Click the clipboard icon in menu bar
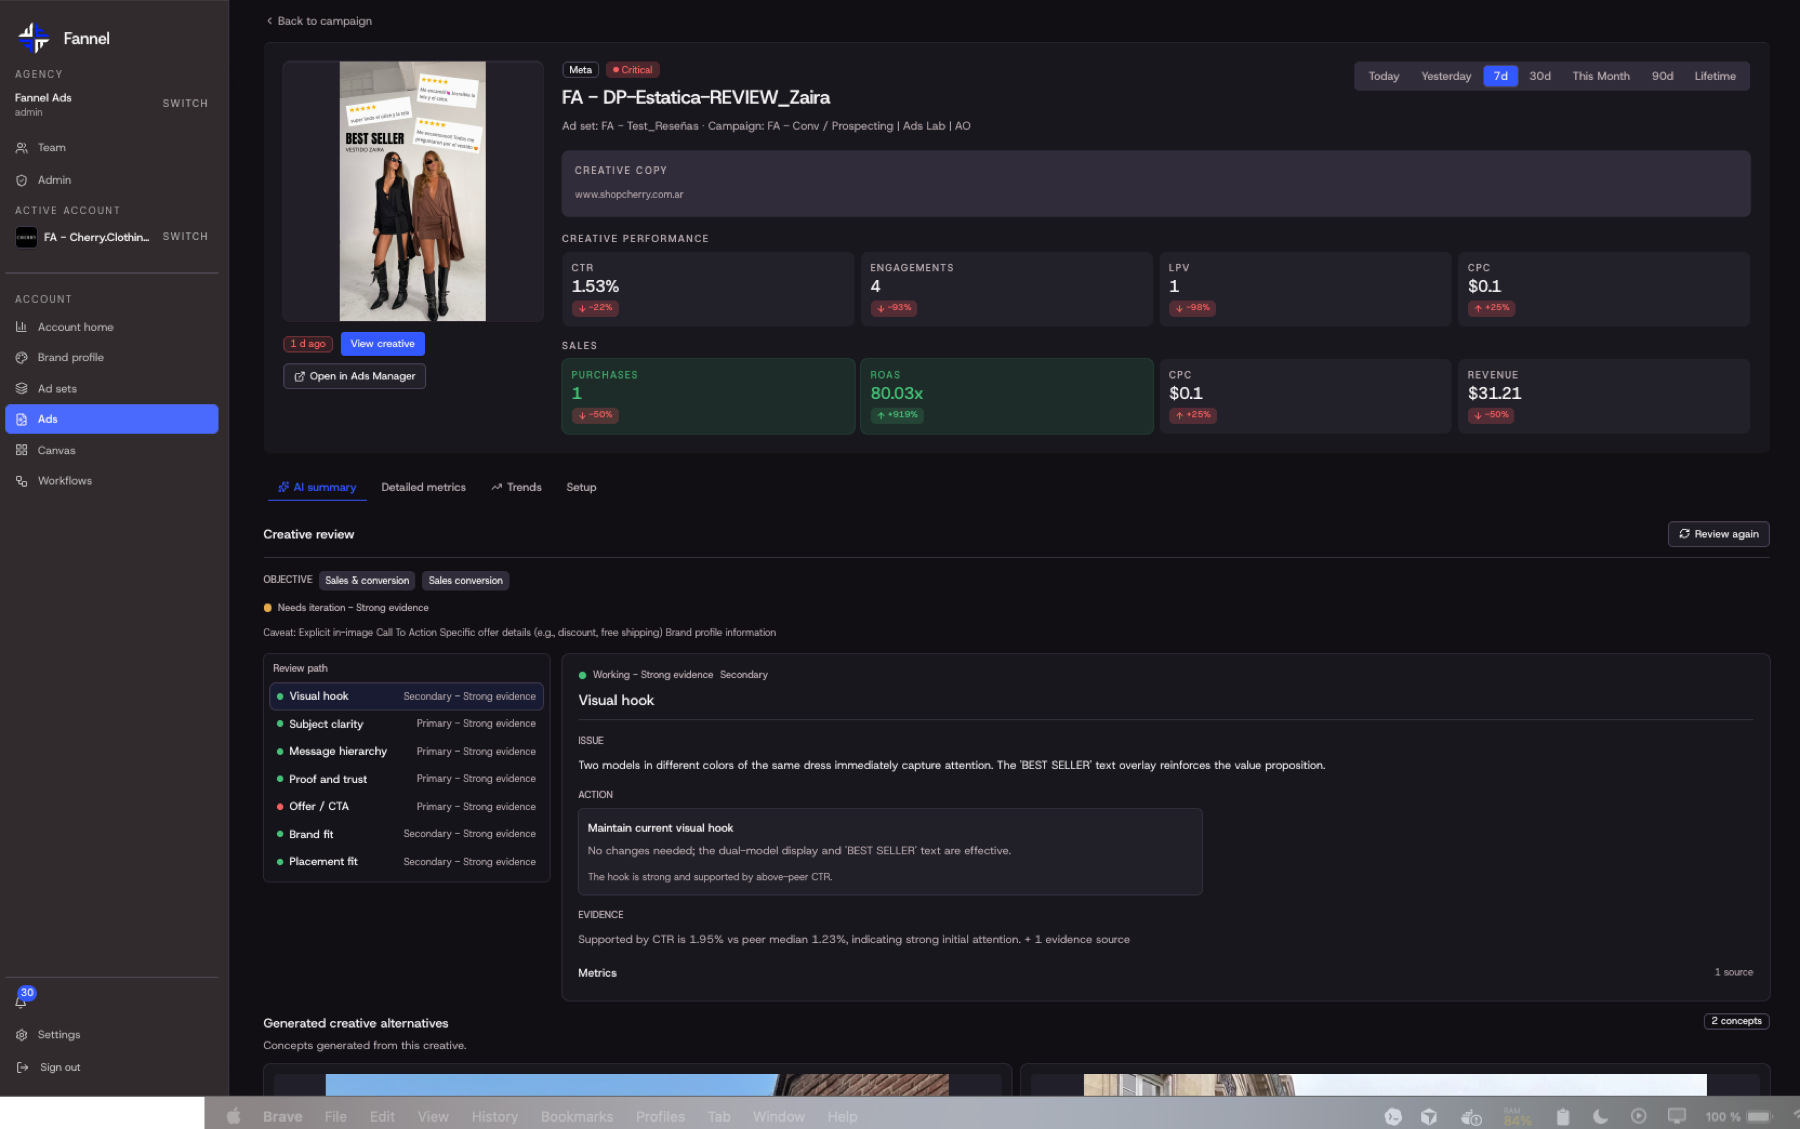The height and width of the screenshot is (1129, 1800). point(1563,1117)
